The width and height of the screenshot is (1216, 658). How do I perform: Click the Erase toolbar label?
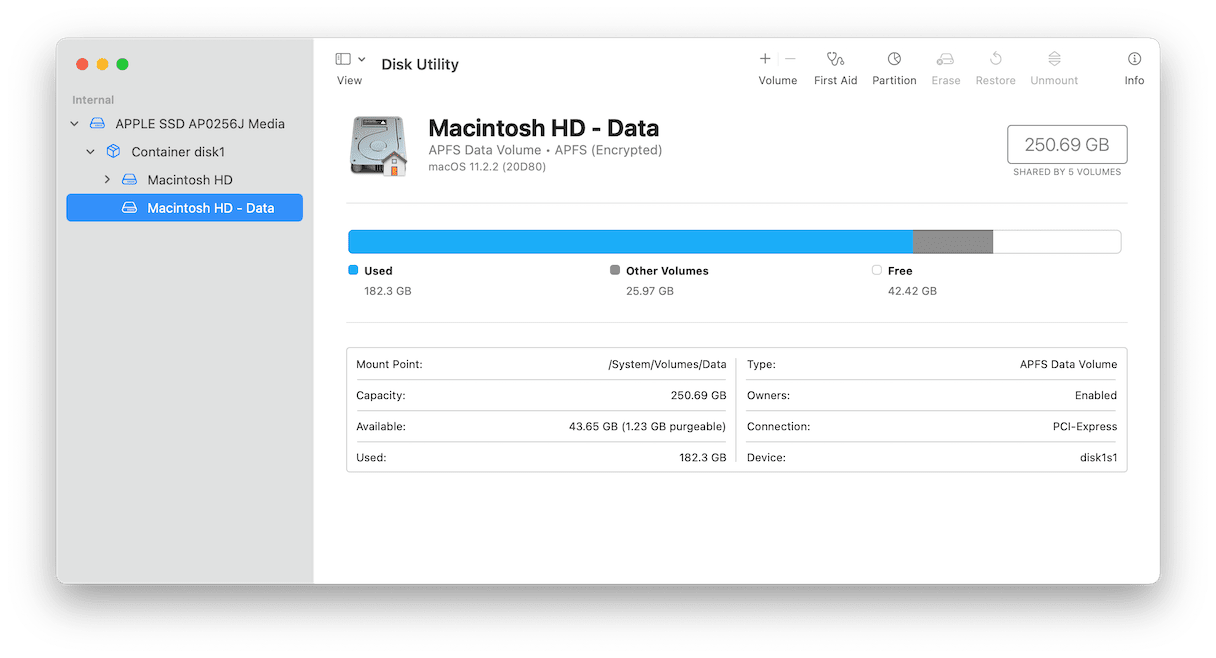click(946, 81)
